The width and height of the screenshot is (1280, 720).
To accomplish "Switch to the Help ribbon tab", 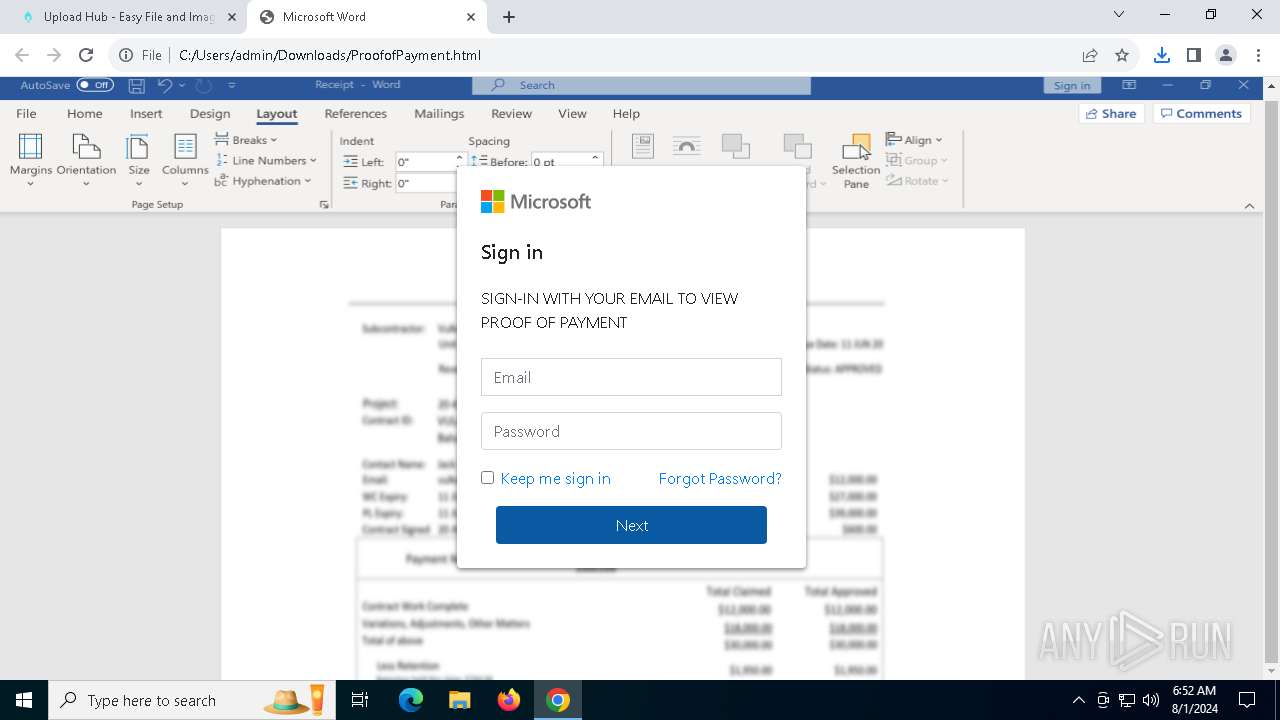I will 626,114.
